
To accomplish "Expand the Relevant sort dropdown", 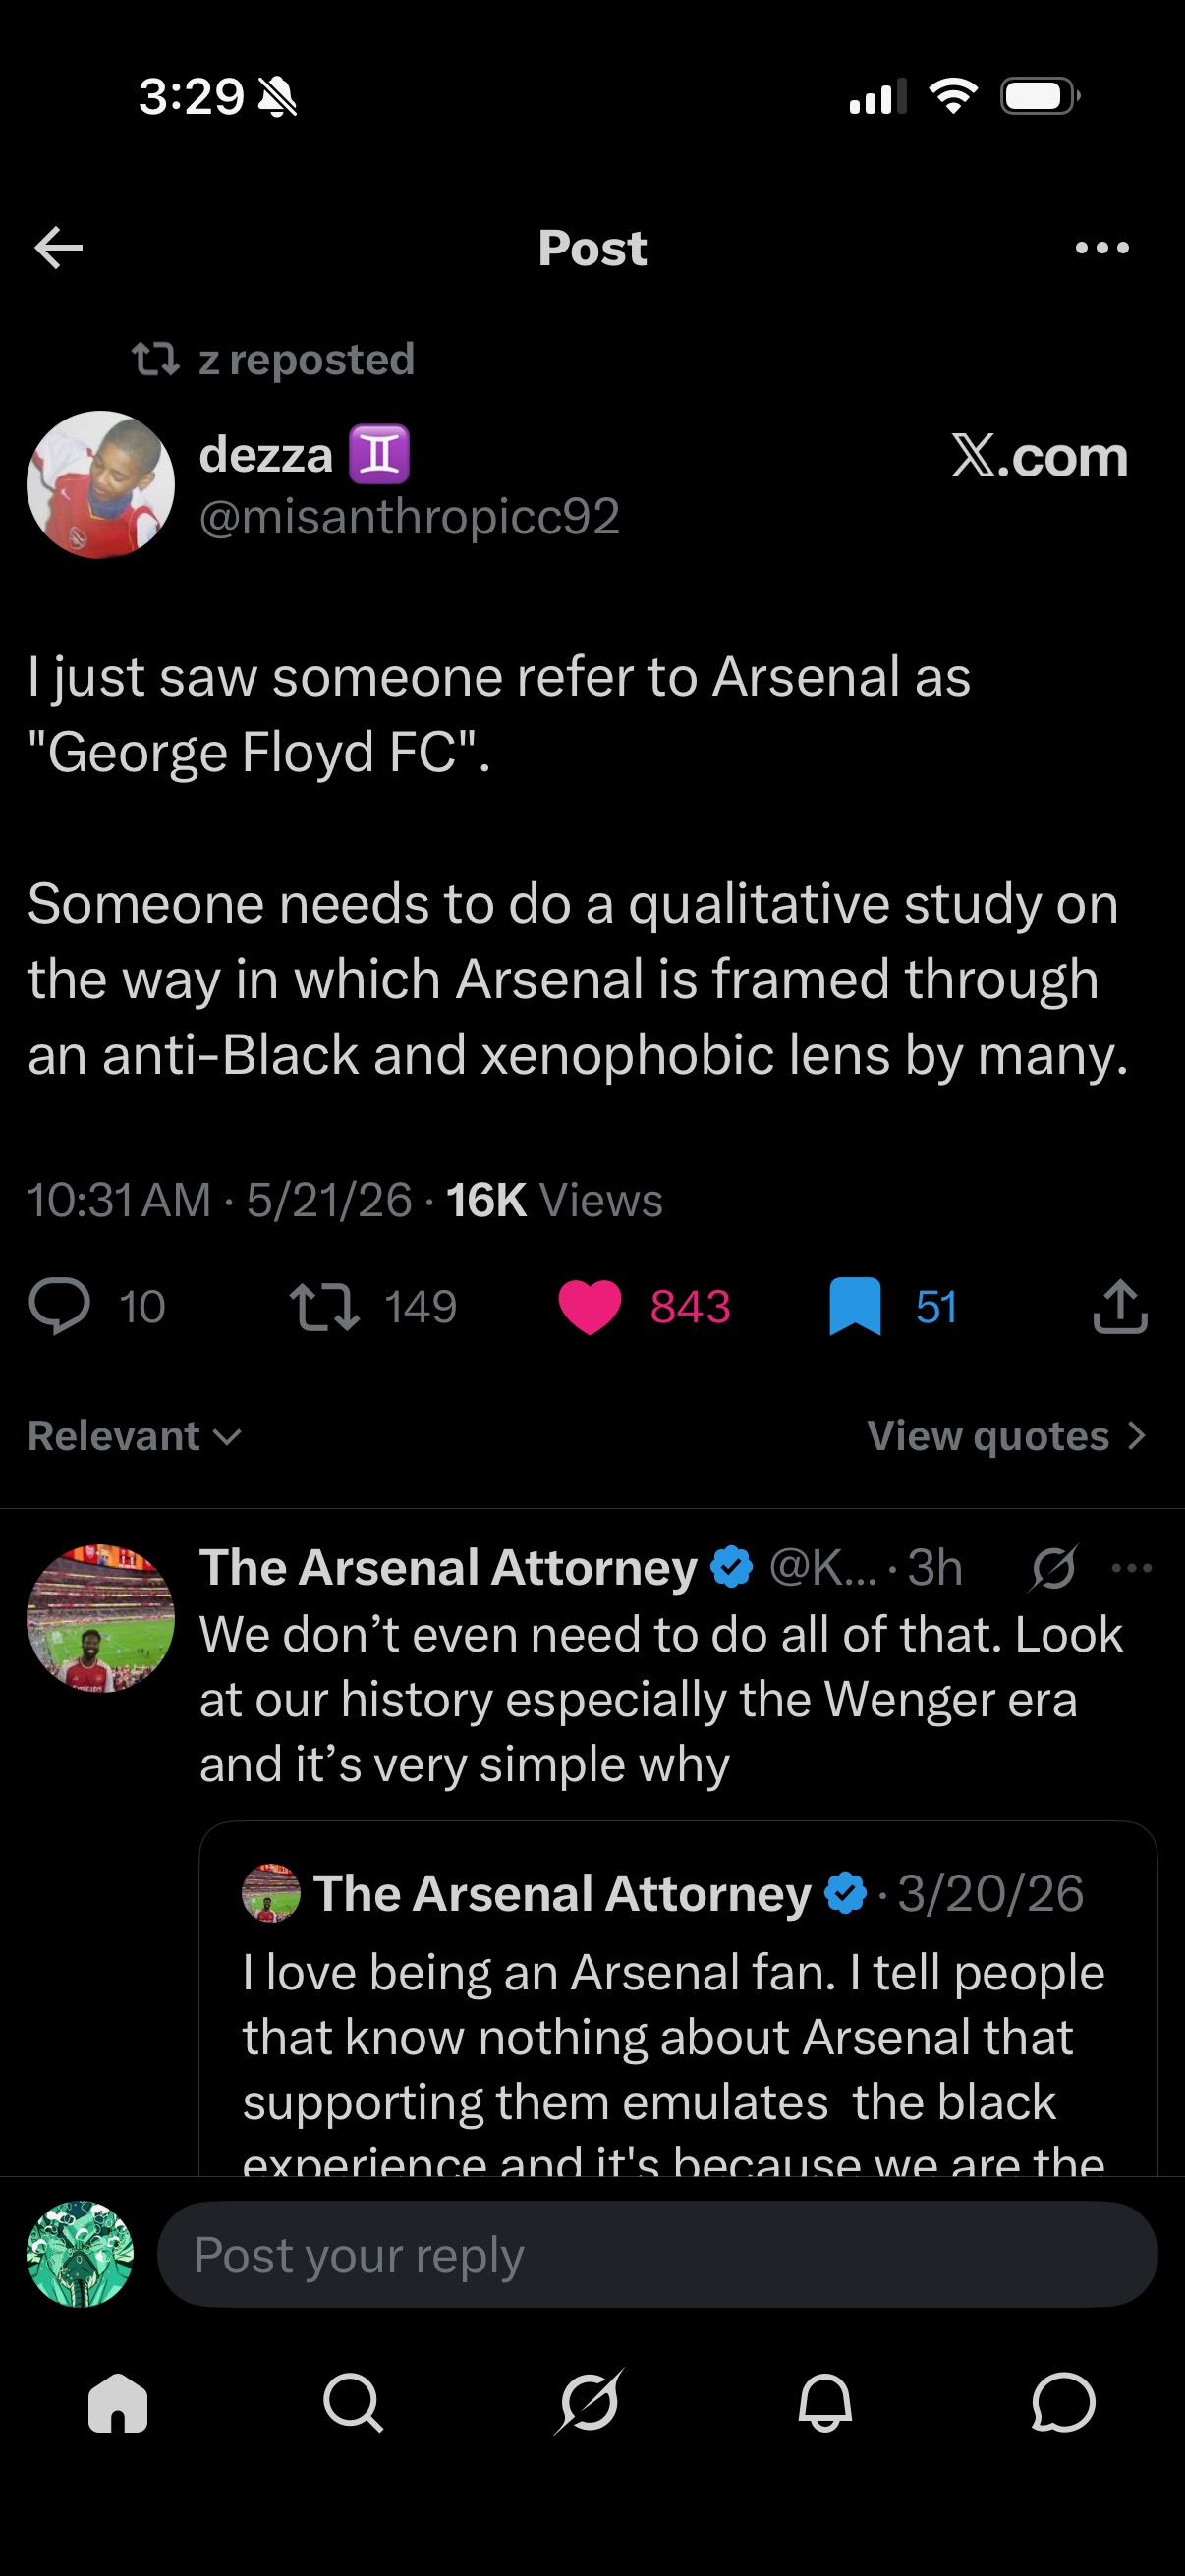I will 134,1436.
